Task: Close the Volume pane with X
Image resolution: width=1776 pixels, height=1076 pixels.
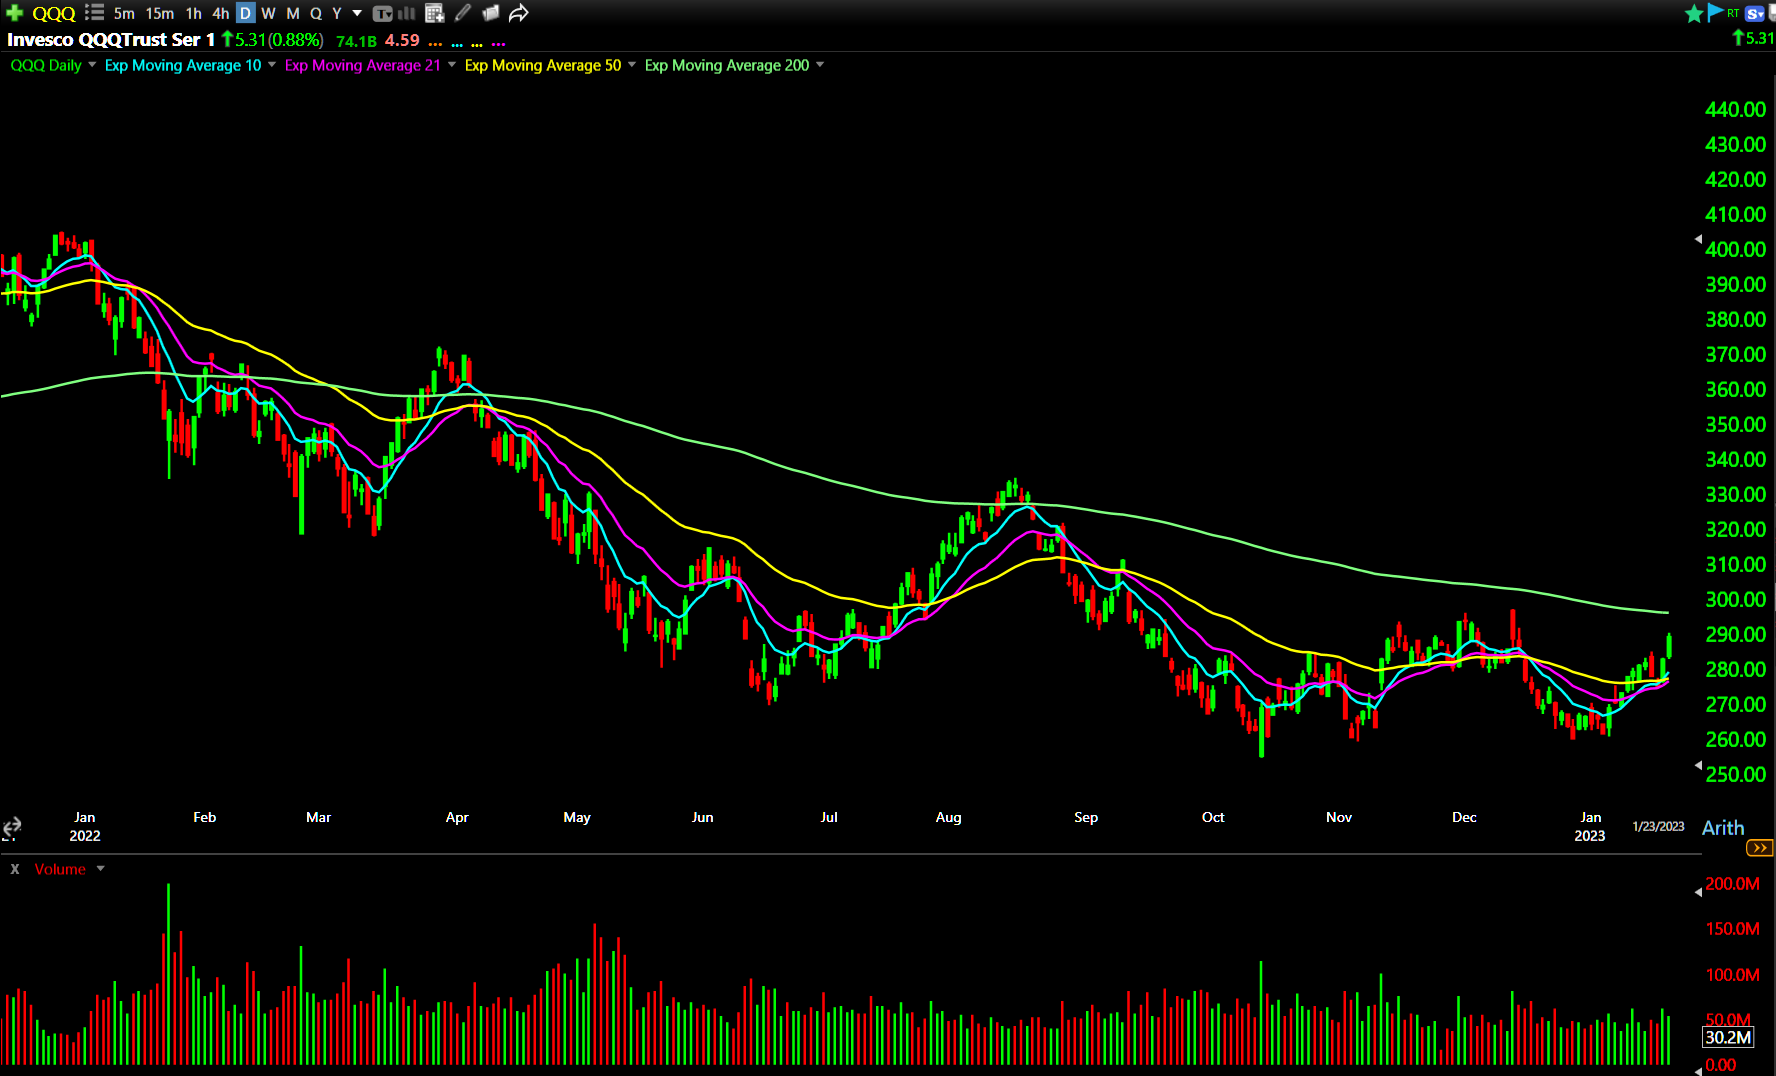Action: point(15,869)
